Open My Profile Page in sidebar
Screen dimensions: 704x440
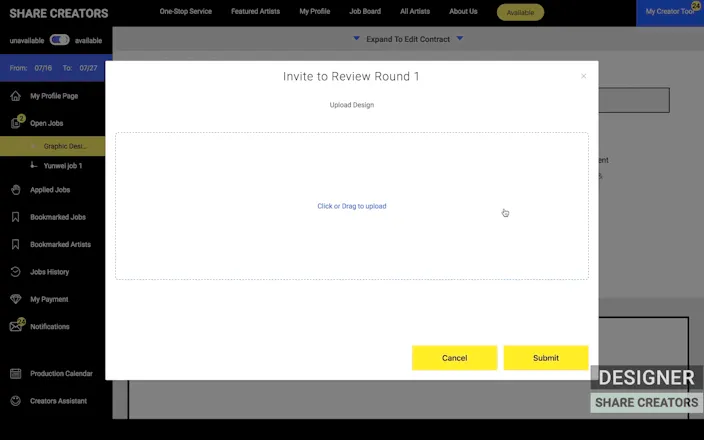[x=54, y=96]
